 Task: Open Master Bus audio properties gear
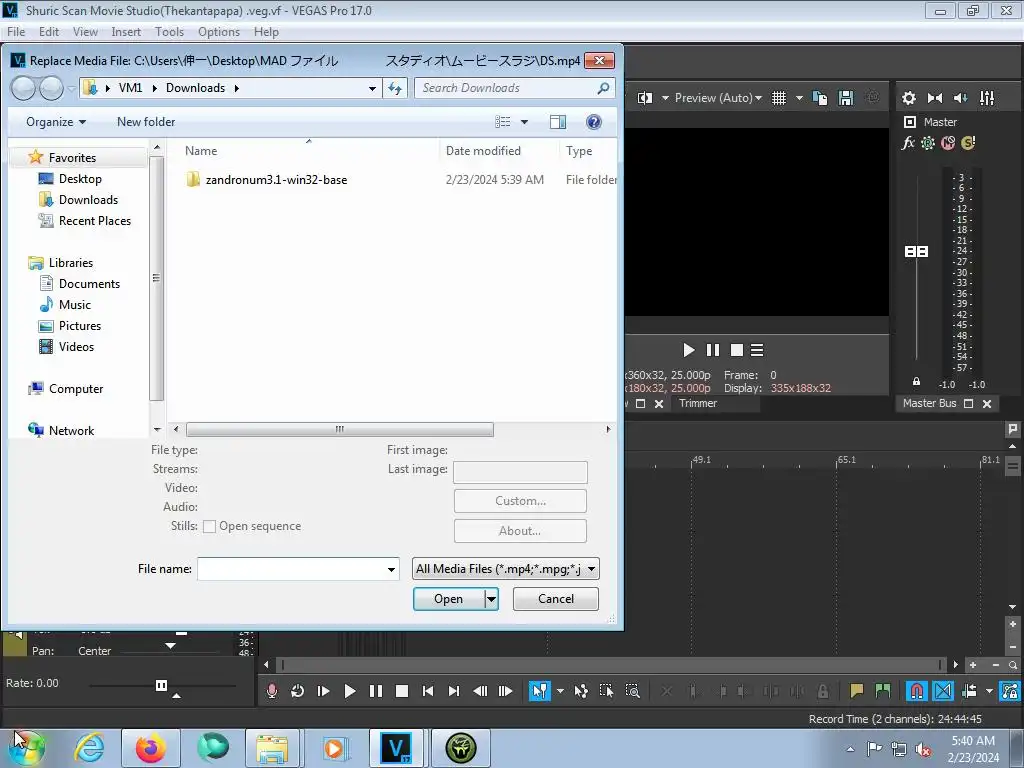tap(908, 98)
